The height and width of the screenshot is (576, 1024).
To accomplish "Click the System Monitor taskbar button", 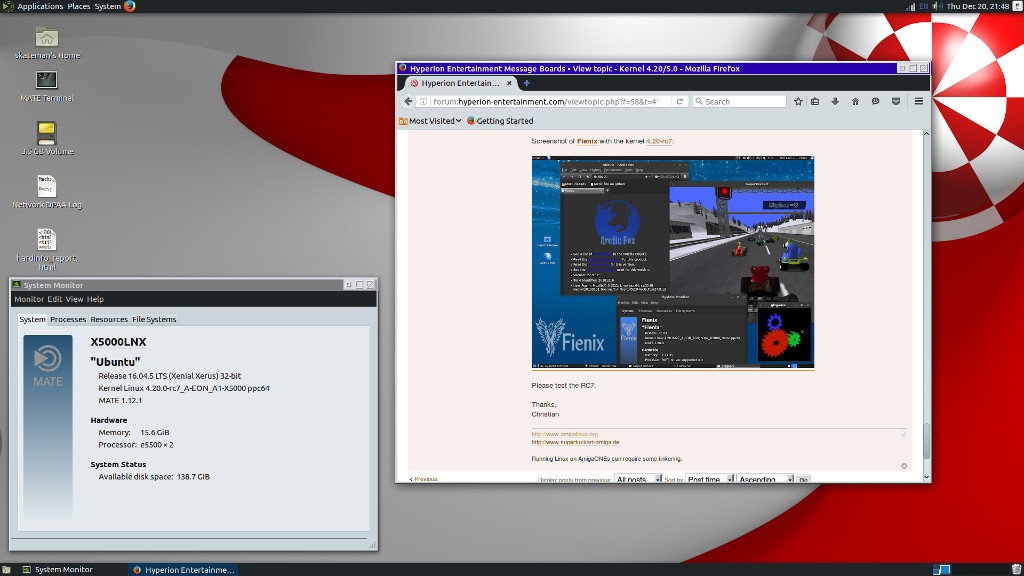I will tap(57, 569).
